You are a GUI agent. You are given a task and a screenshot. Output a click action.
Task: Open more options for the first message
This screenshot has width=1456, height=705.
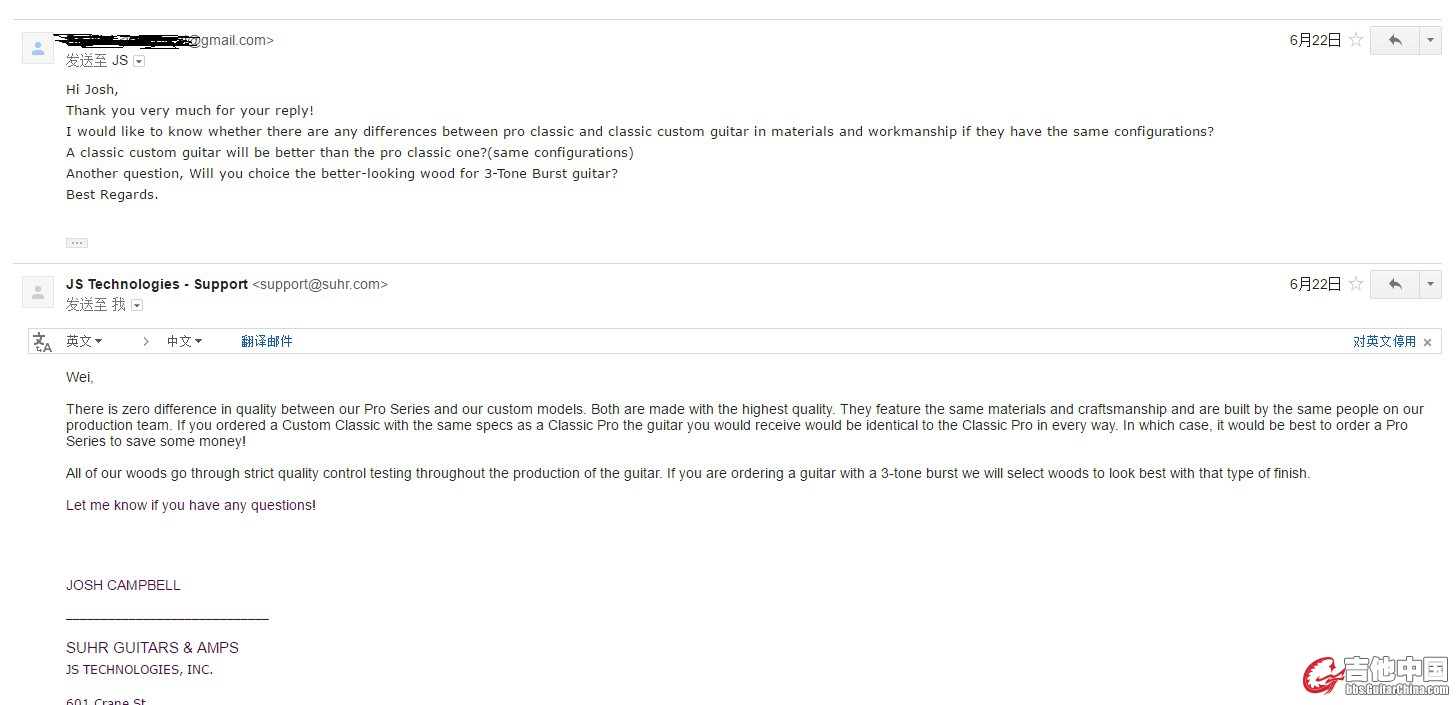pos(1431,40)
